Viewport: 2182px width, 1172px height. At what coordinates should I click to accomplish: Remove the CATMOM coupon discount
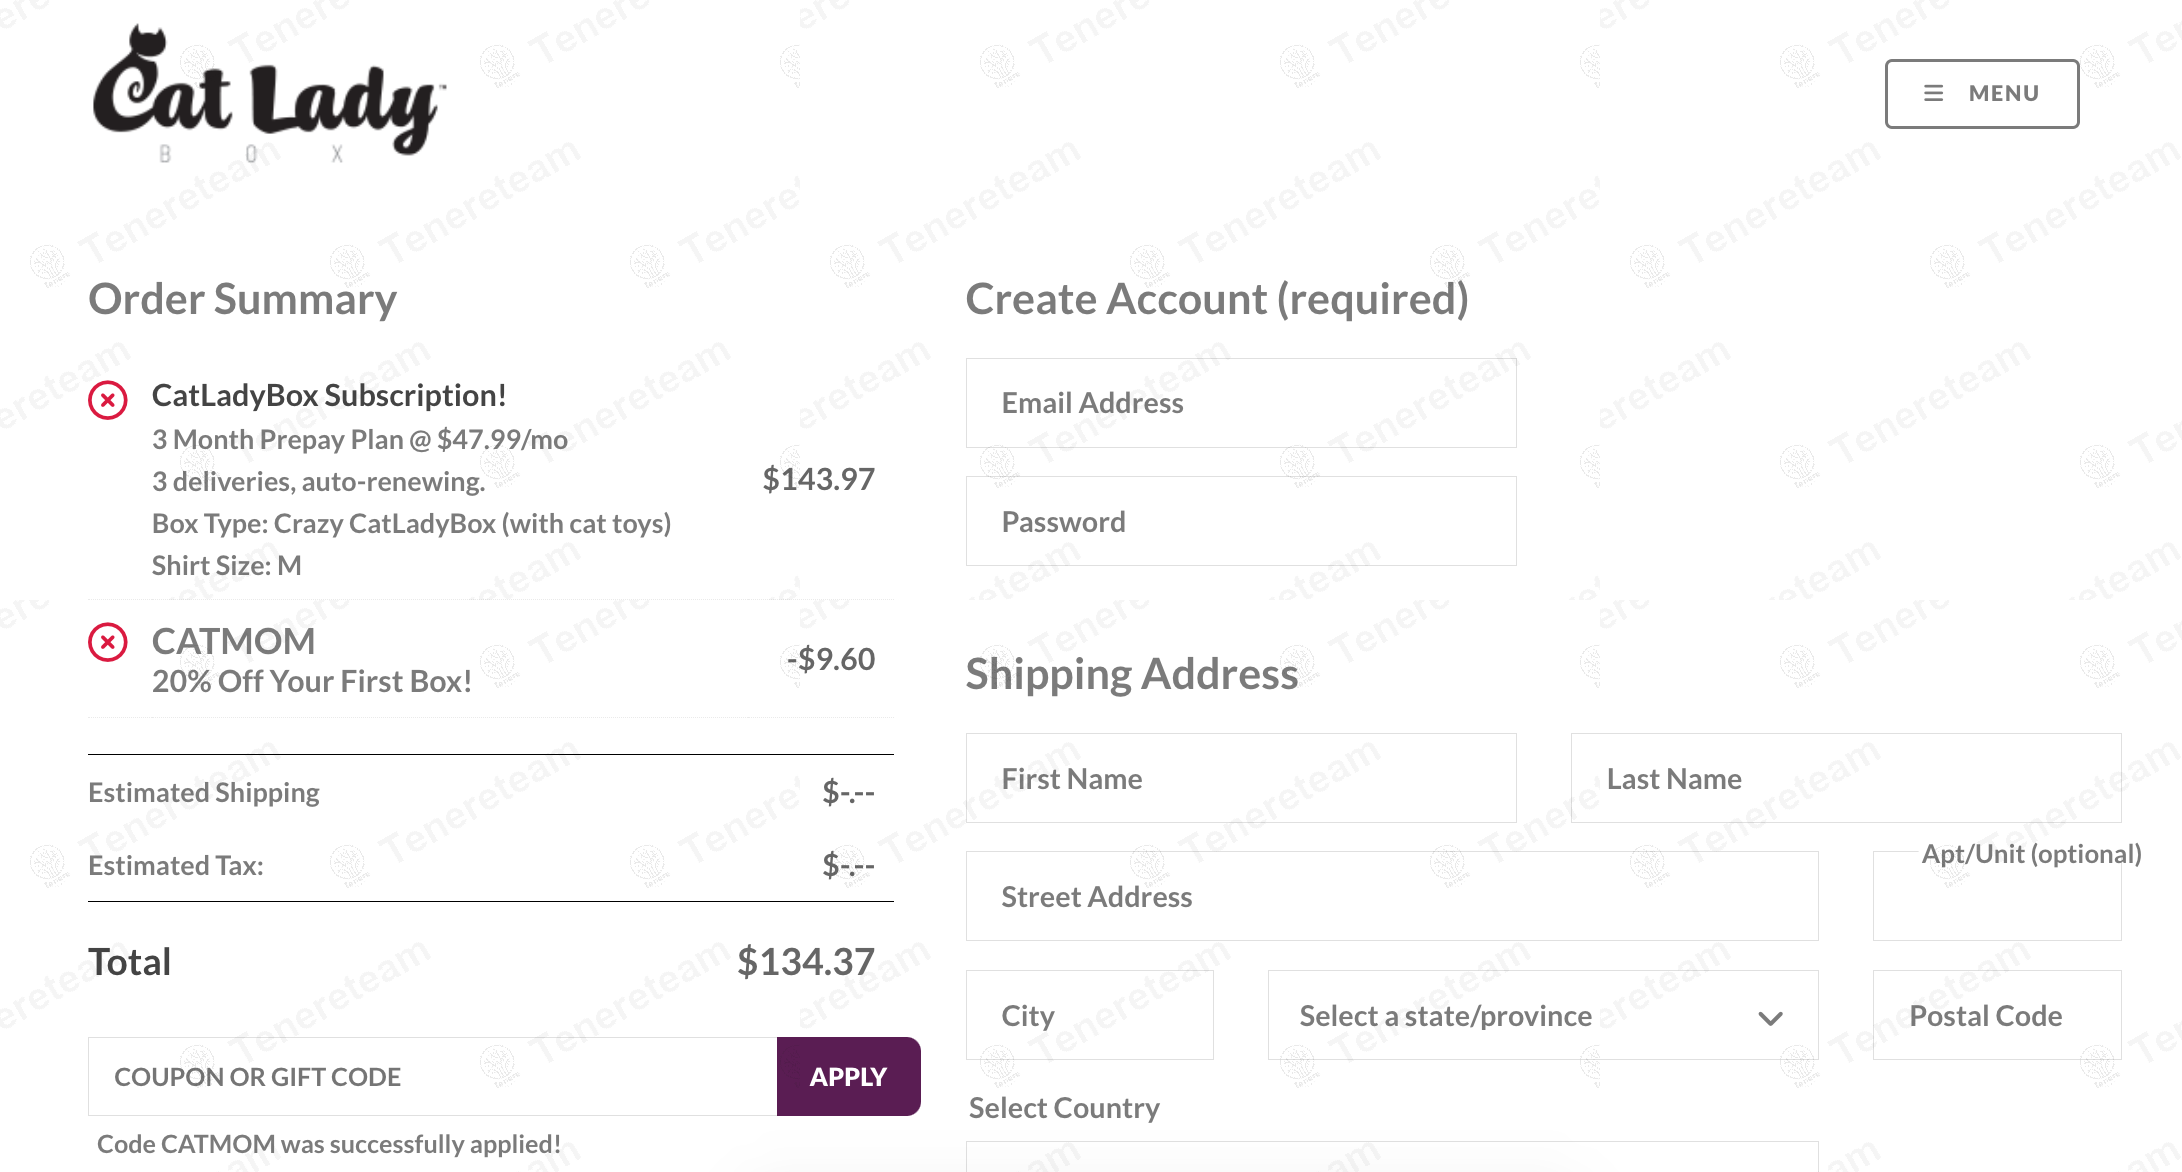coord(108,642)
